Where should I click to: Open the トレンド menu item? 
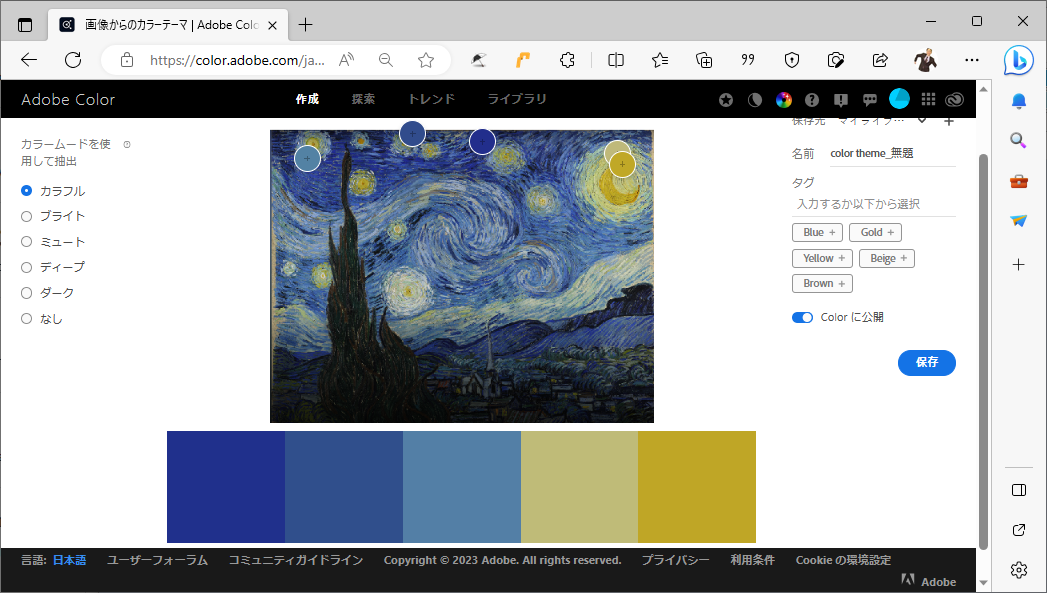pyautogui.click(x=430, y=99)
